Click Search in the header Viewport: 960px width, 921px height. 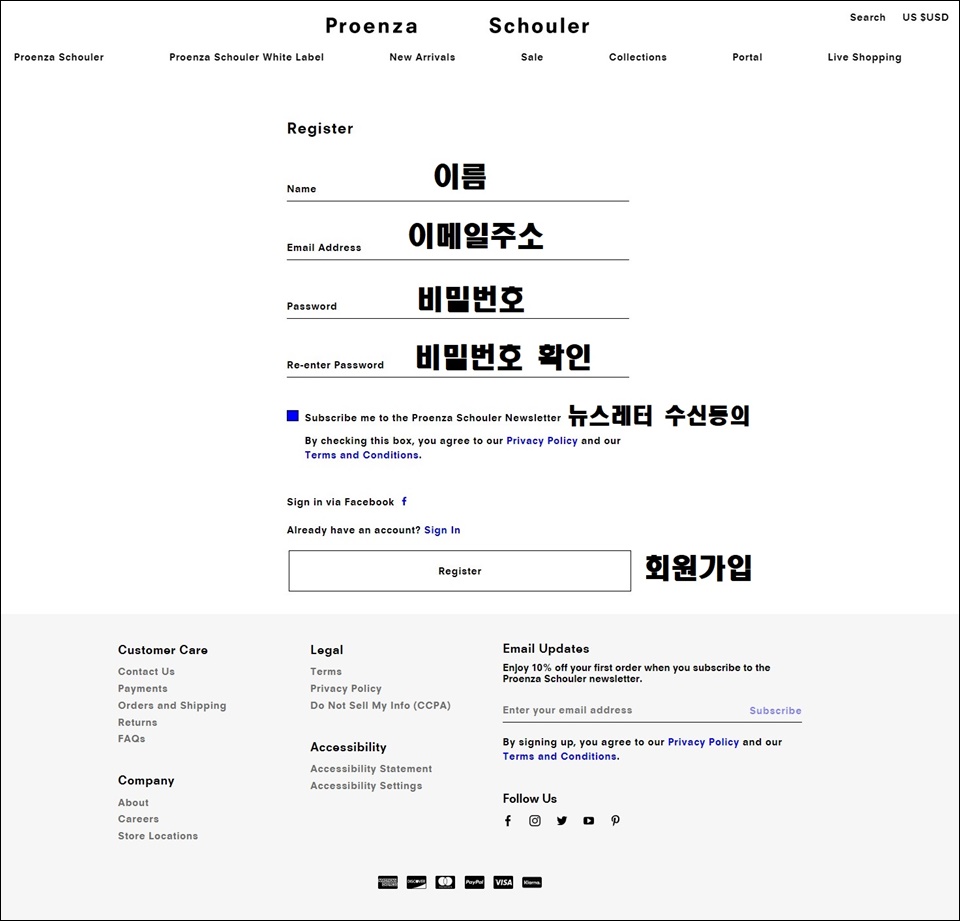(868, 17)
